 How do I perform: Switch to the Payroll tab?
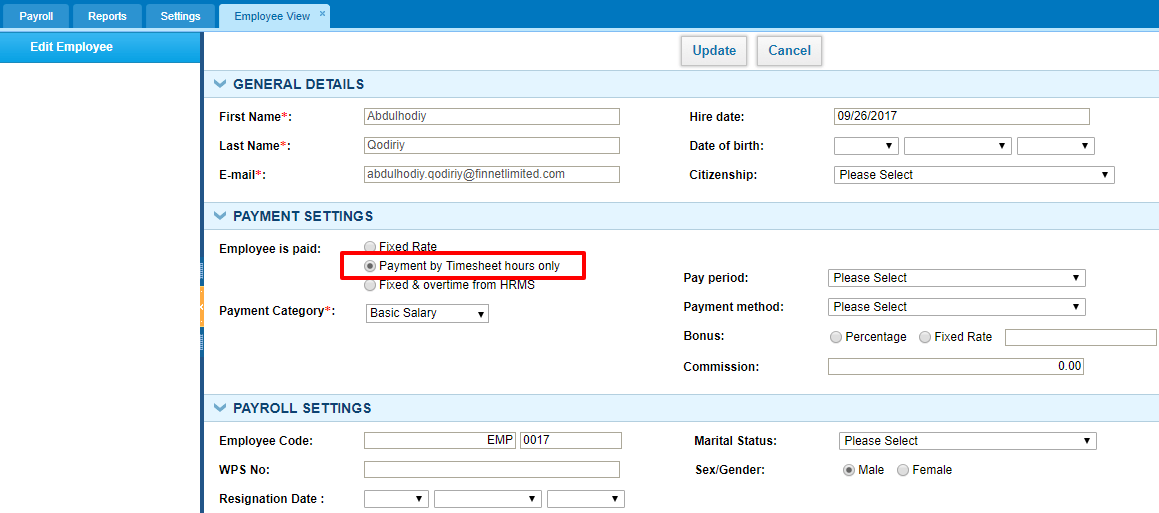(x=36, y=16)
